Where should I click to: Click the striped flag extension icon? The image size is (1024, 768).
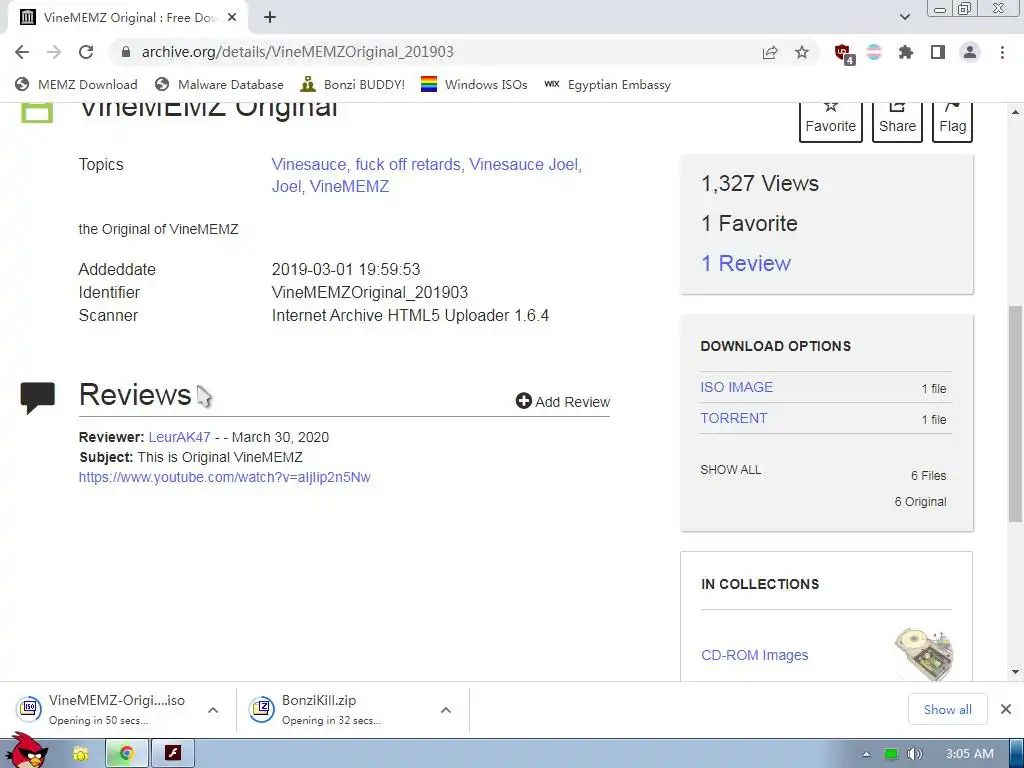coord(874,52)
